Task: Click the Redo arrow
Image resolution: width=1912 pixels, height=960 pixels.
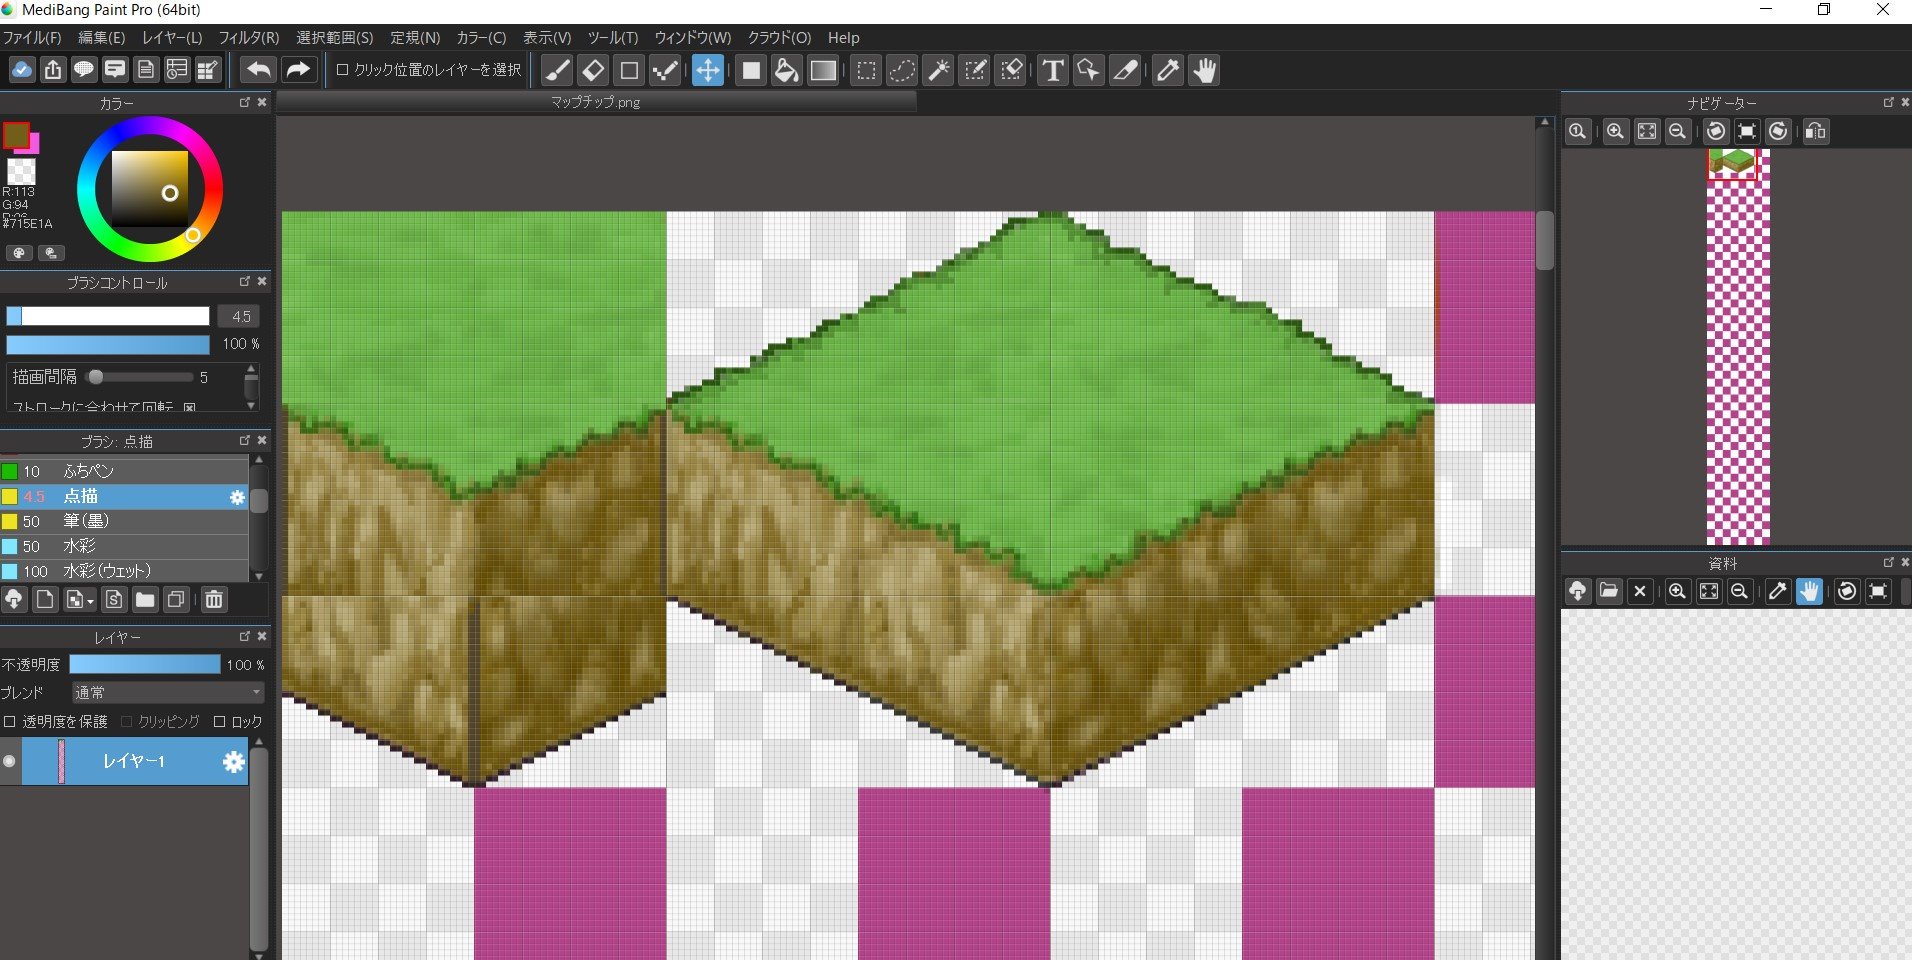Action: tap(297, 70)
